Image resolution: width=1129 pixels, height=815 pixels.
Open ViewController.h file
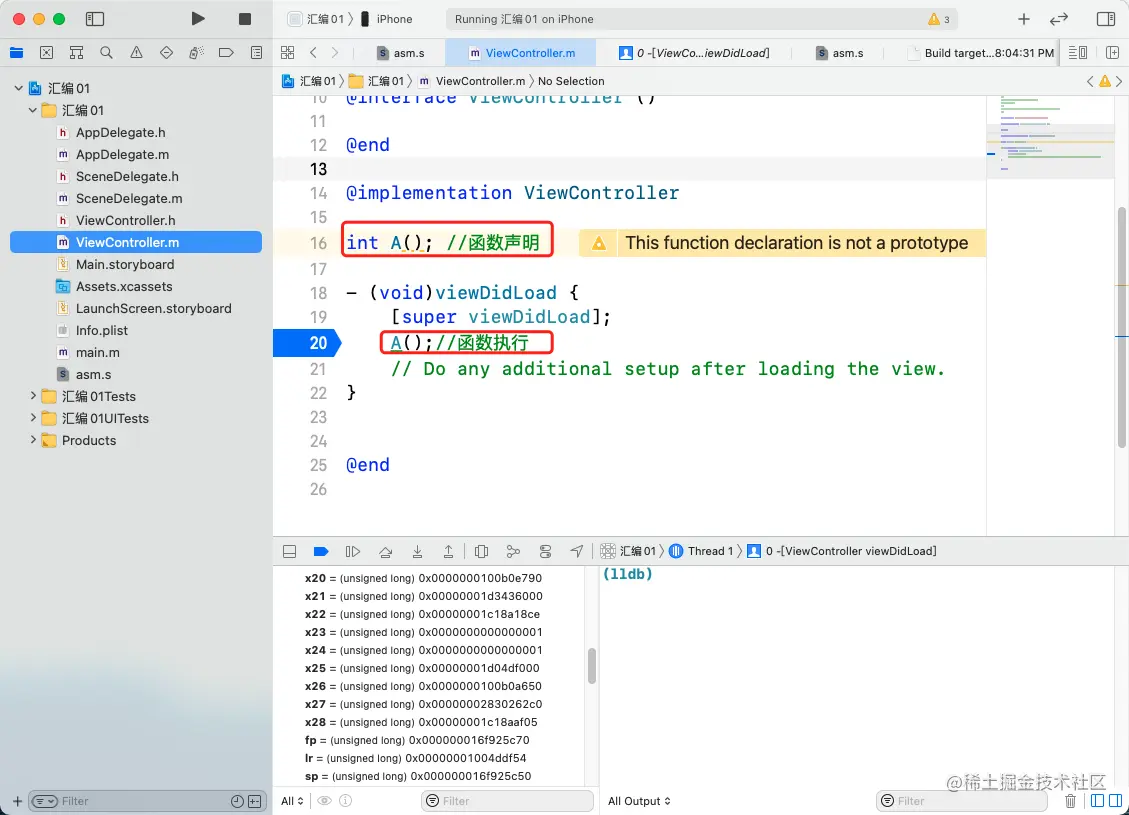click(x=125, y=220)
